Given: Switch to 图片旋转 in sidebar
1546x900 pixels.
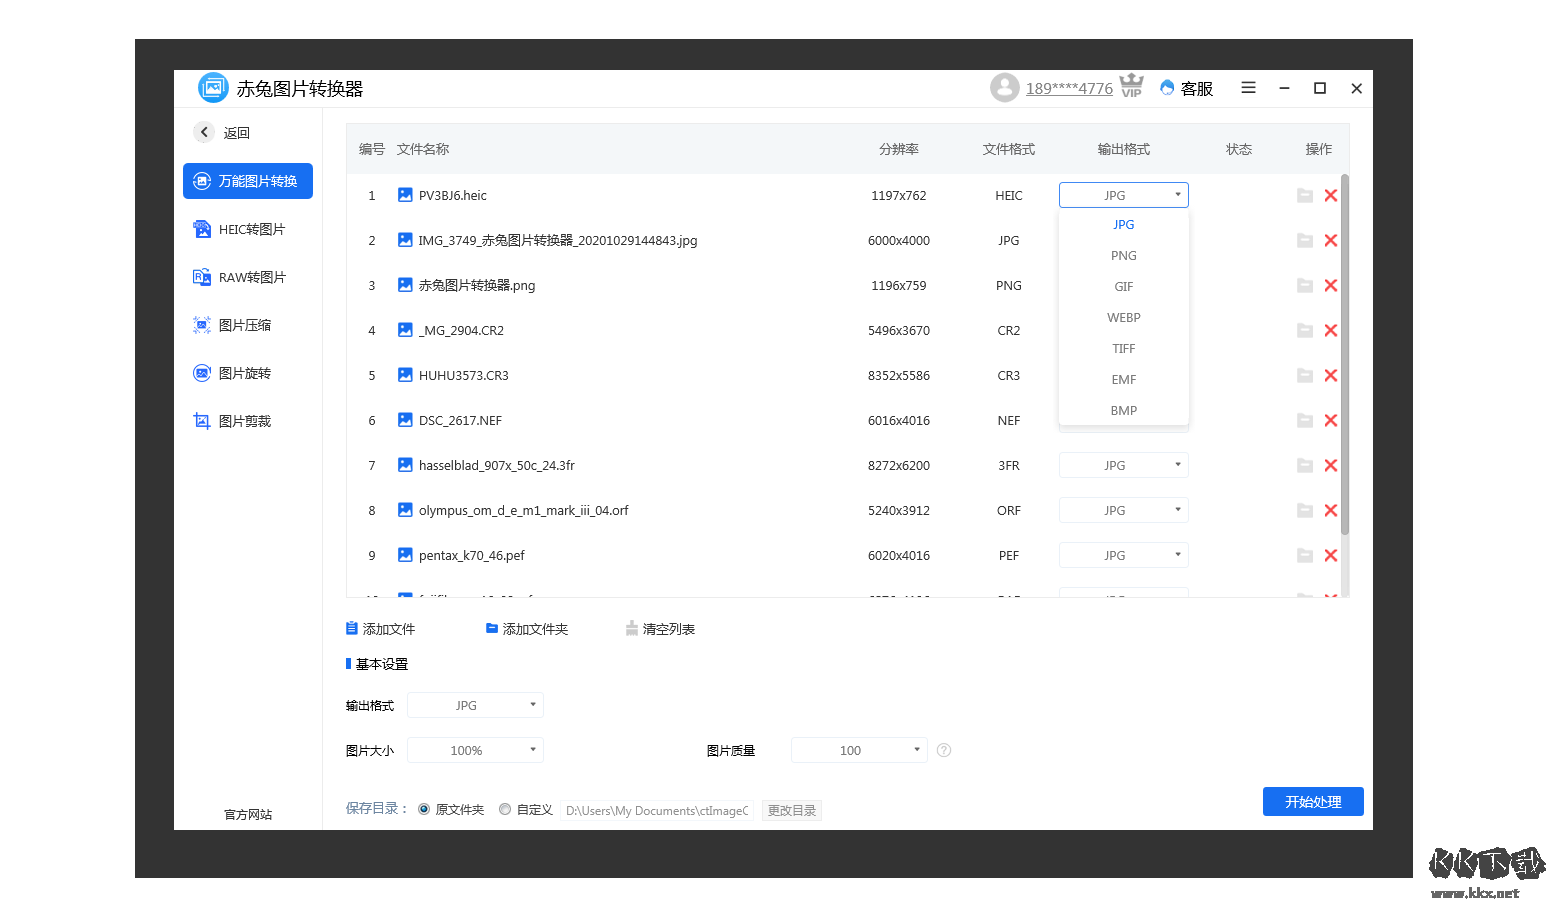Looking at the screenshot, I should (248, 373).
